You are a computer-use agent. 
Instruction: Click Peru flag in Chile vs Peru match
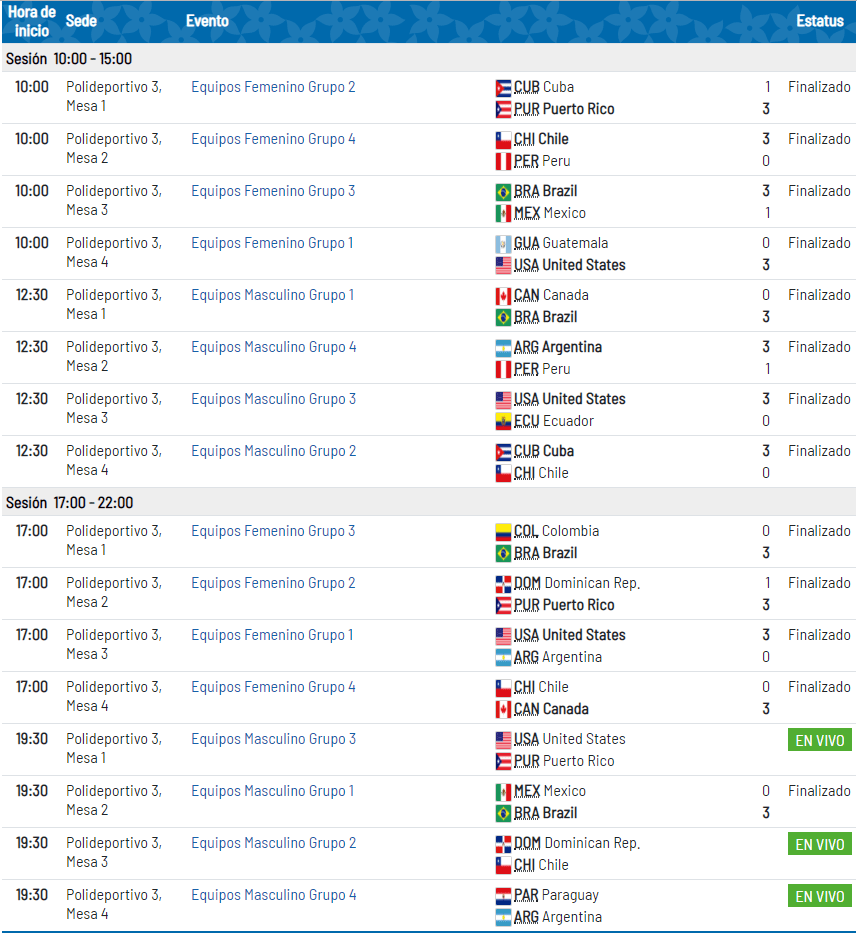[503, 162]
